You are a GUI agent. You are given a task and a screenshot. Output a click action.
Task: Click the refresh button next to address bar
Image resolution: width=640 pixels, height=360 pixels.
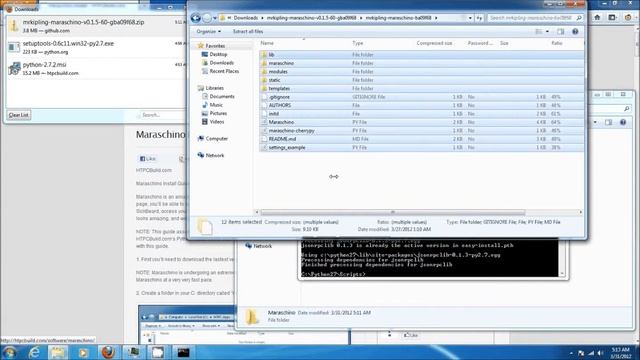(x=479, y=18)
